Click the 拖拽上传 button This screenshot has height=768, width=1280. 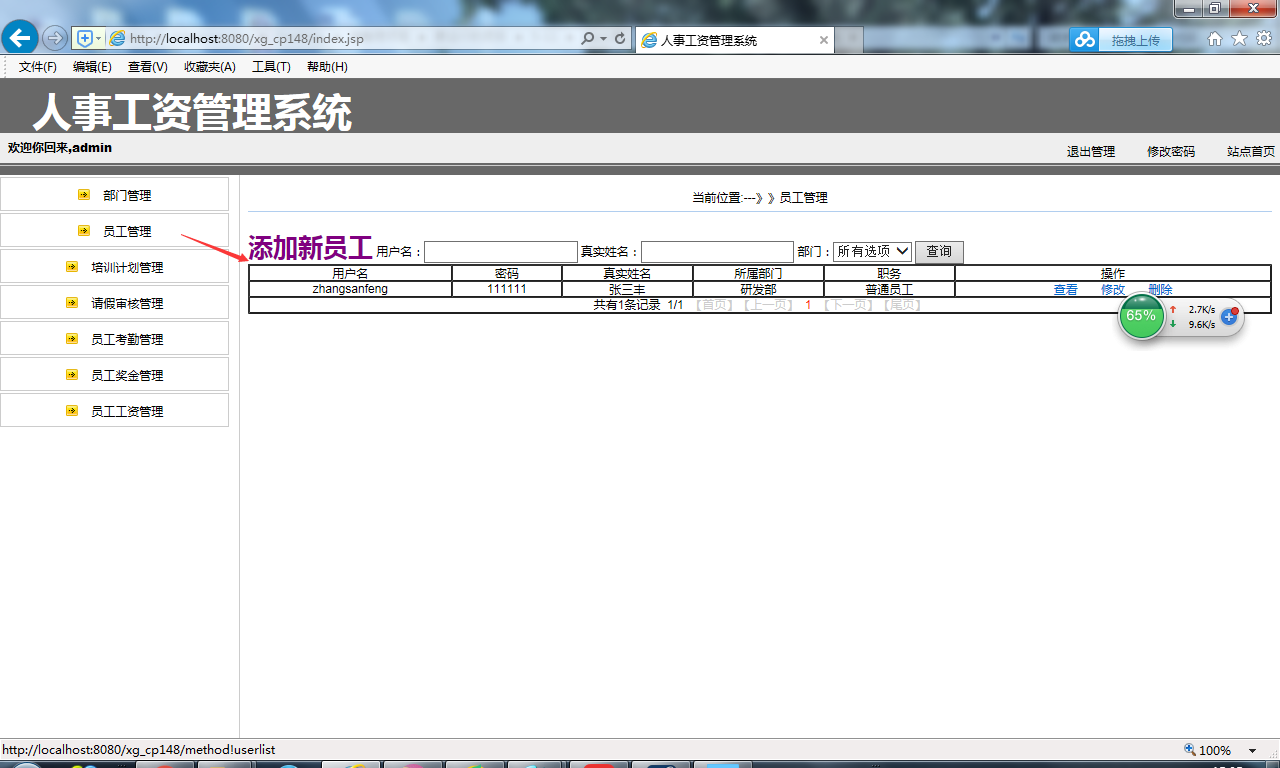click(1135, 40)
